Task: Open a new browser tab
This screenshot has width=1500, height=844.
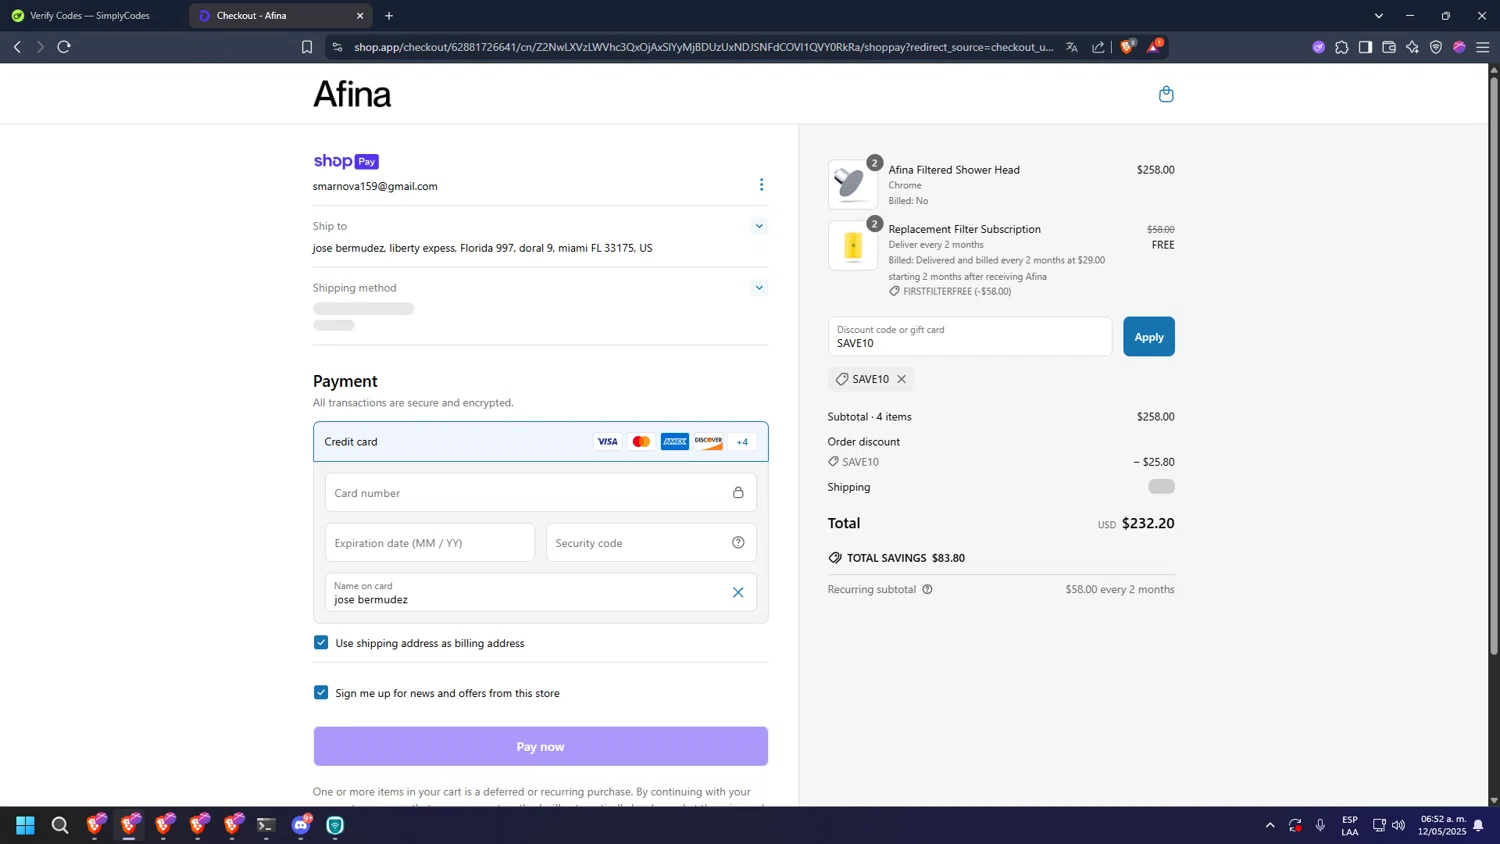Action: pos(389,16)
